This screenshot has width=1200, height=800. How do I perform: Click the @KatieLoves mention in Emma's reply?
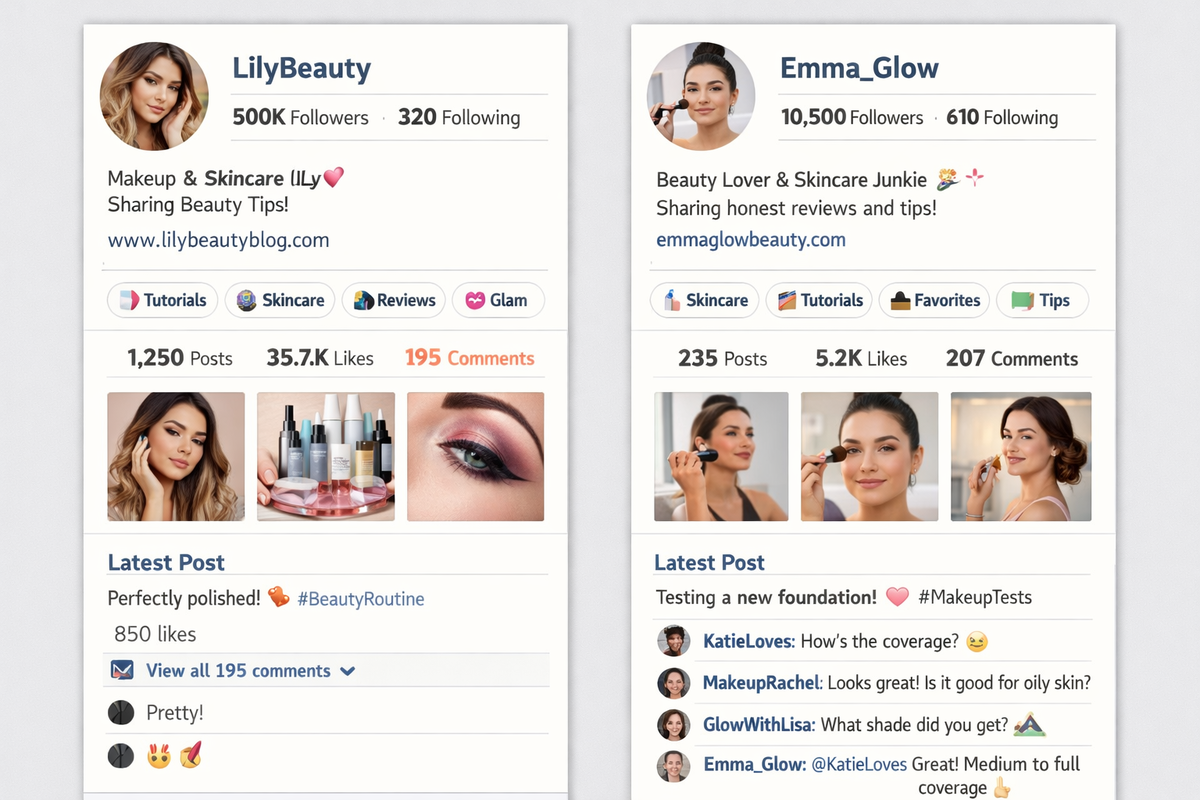pos(859,764)
